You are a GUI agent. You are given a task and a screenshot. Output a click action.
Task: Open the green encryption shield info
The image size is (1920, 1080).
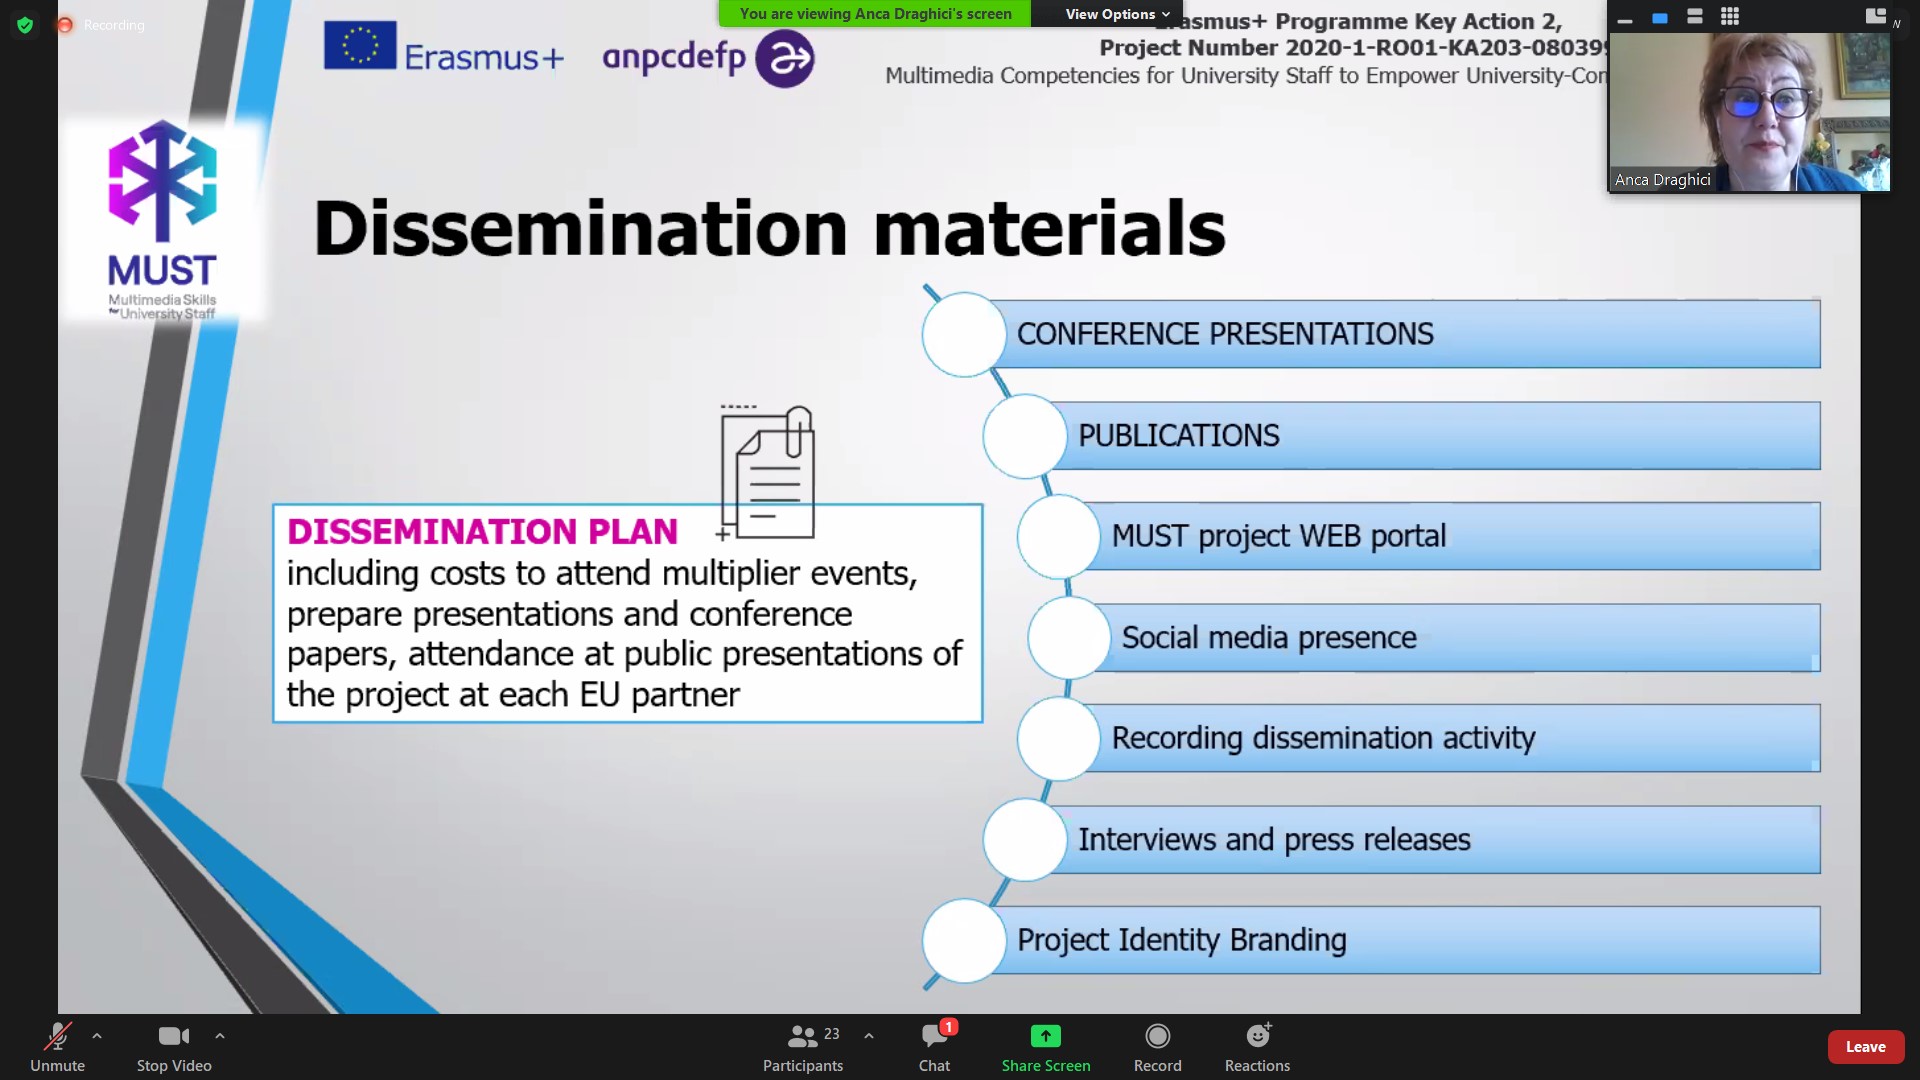pos(25,25)
